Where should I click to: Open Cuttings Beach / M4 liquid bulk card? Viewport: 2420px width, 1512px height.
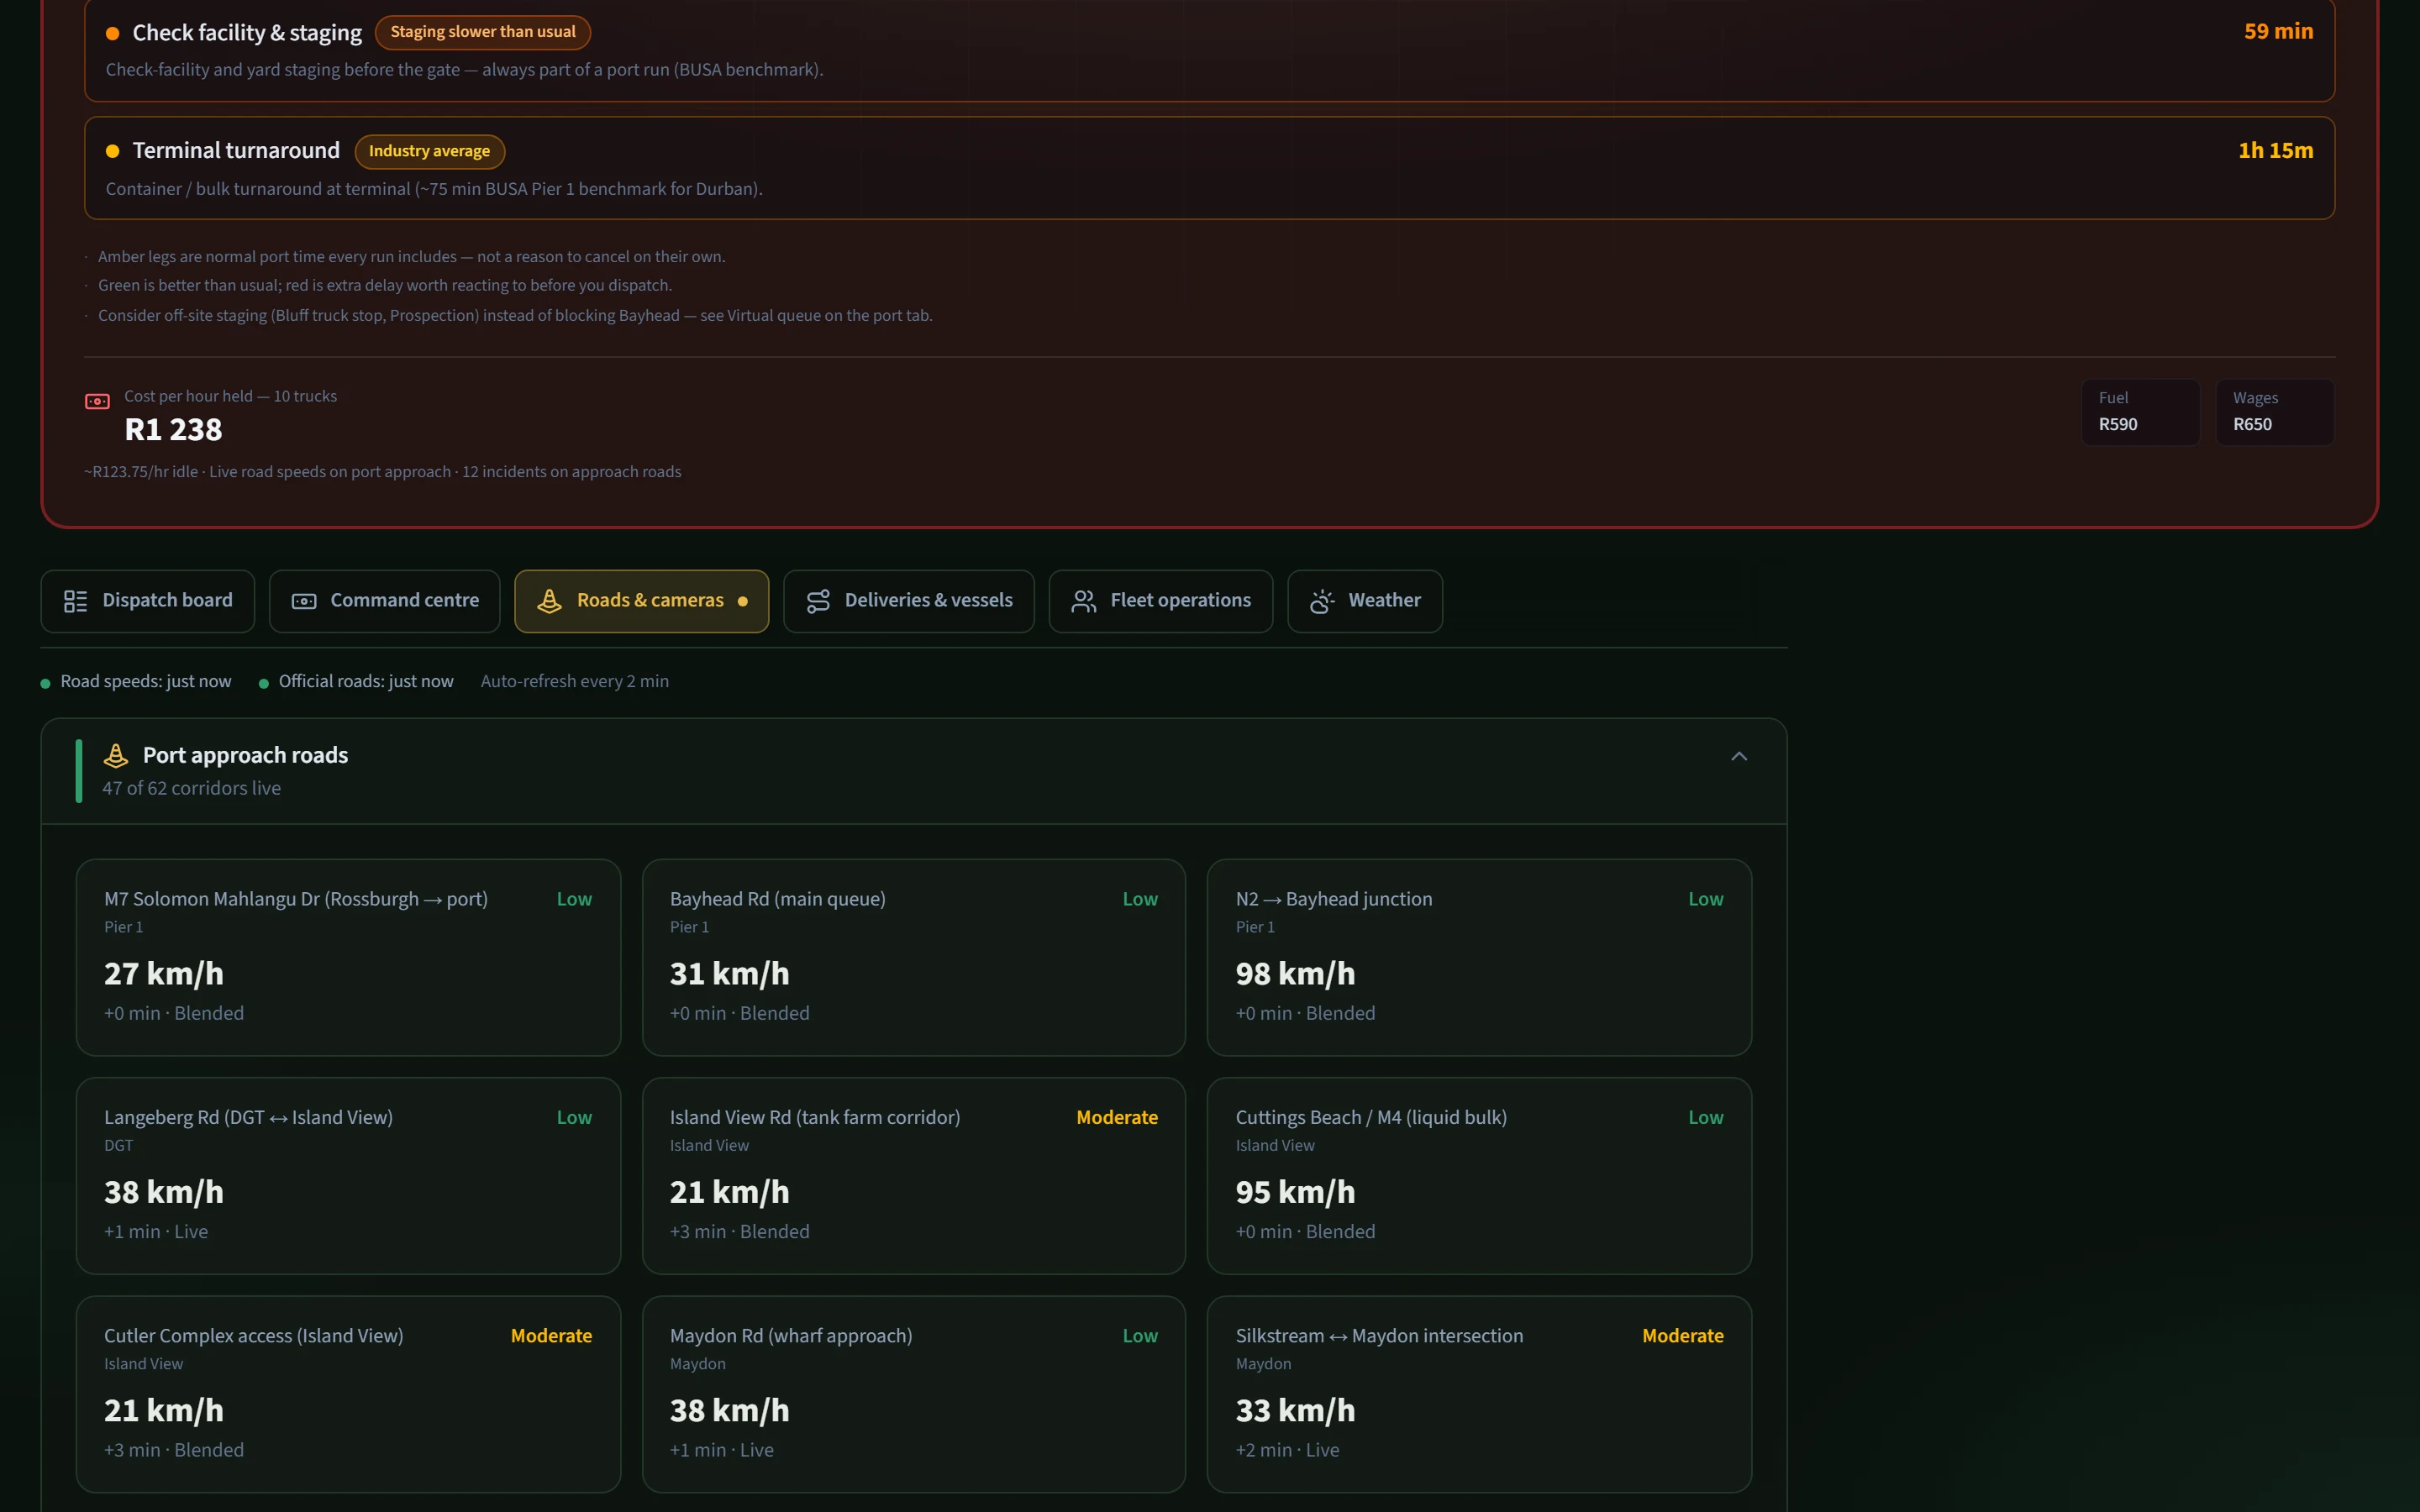(1479, 1175)
